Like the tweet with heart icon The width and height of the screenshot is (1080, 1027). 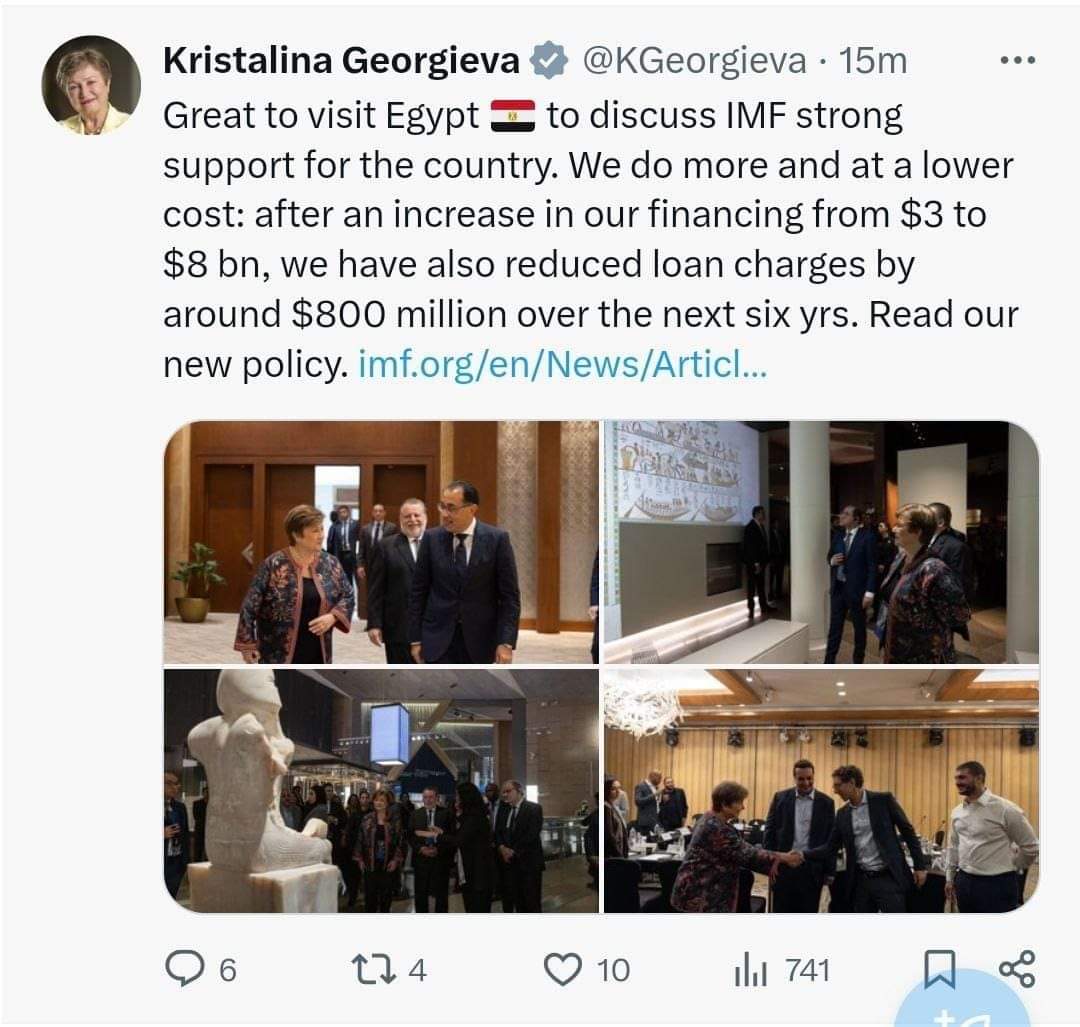pos(563,969)
